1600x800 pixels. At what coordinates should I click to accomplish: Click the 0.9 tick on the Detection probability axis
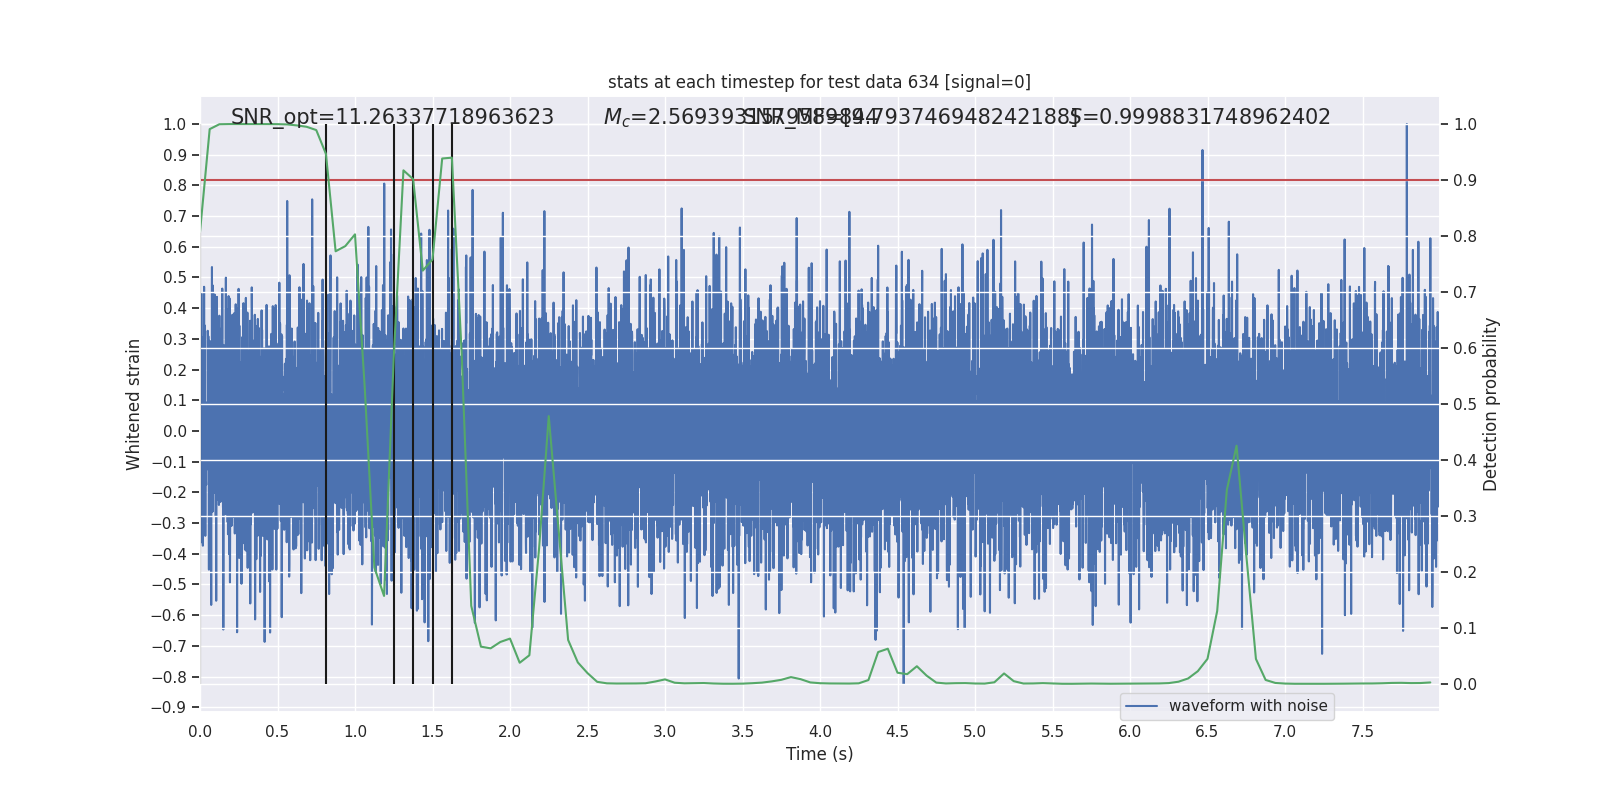tap(1465, 180)
